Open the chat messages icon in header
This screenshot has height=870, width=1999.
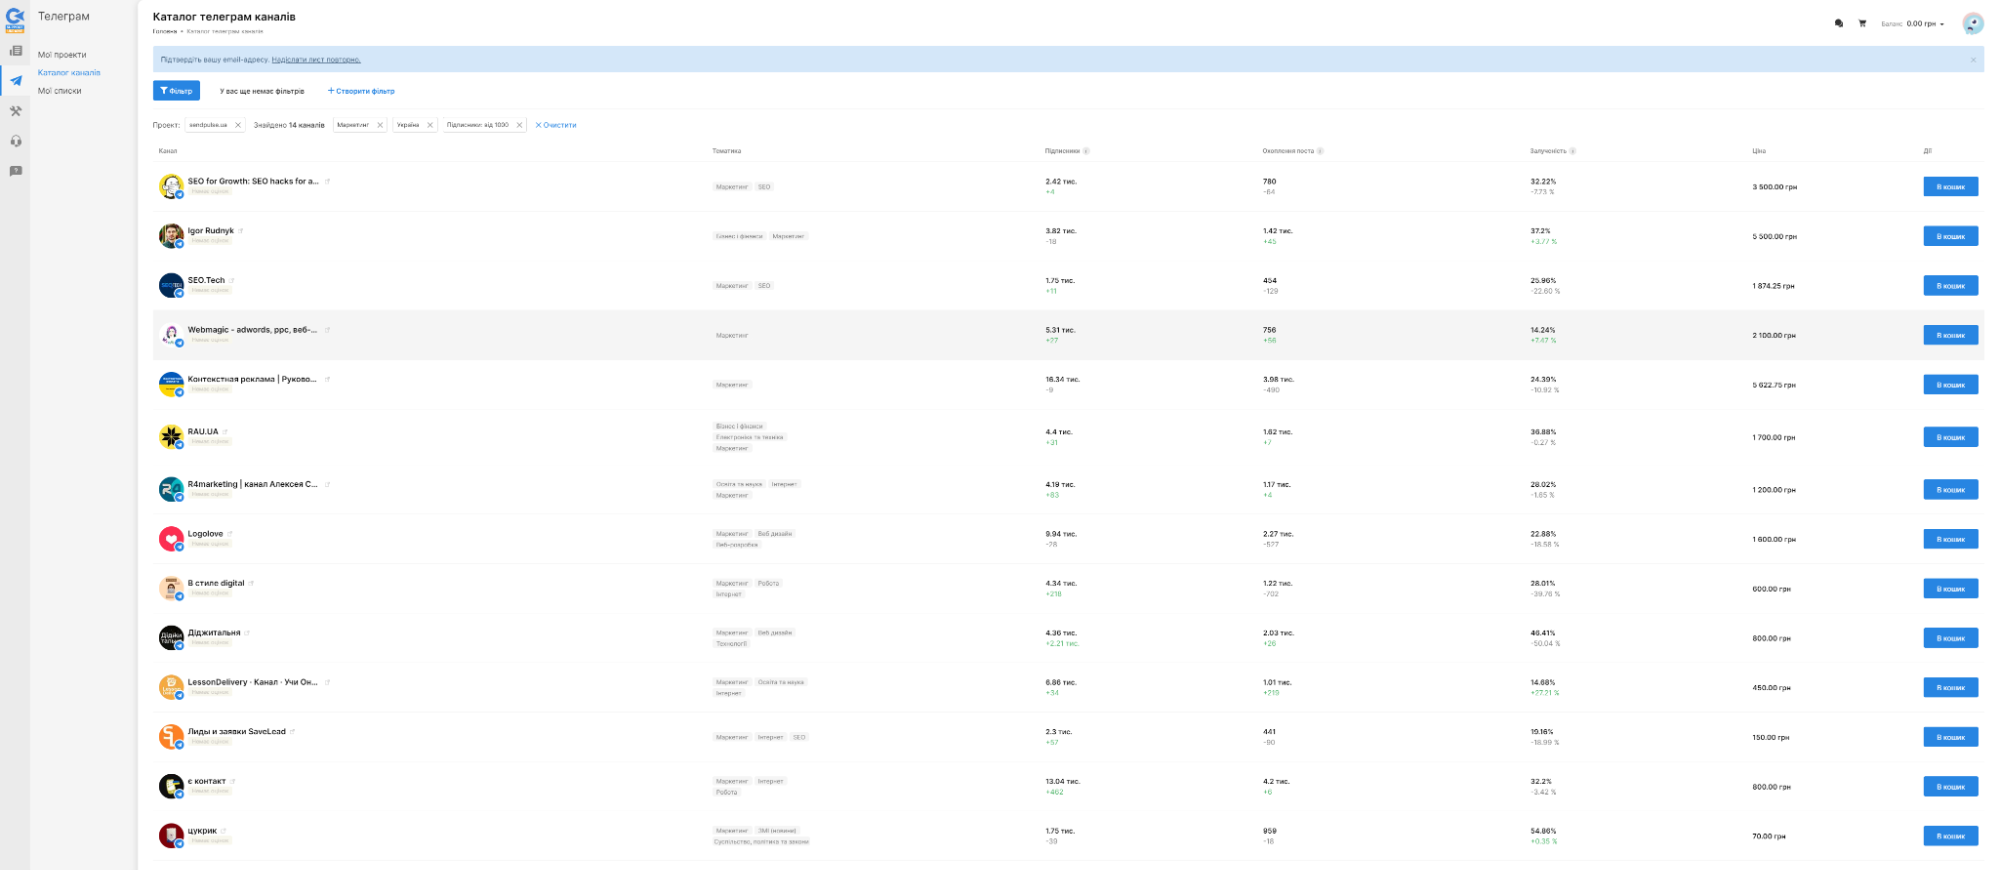1839,23
